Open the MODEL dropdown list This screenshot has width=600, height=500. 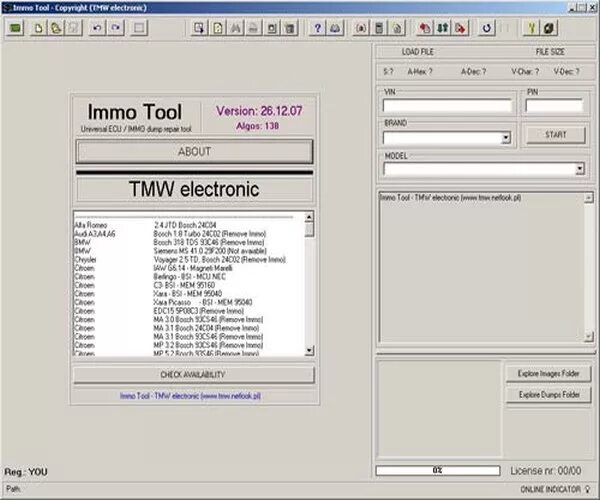tap(580, 168)
